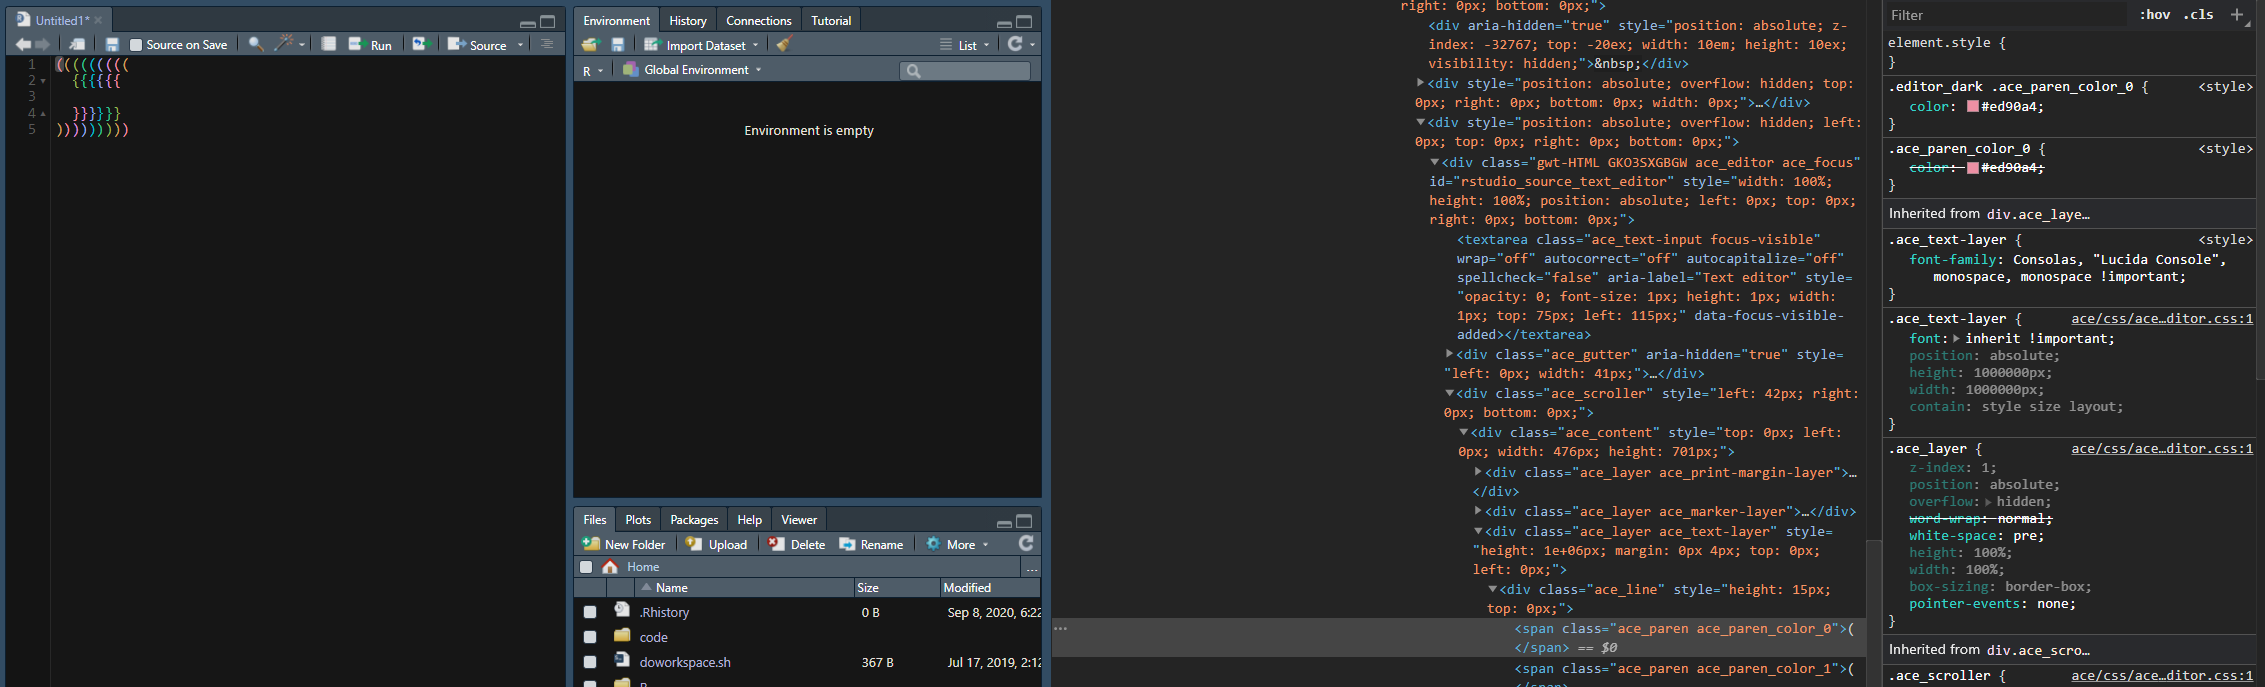Check the code folder checkbox
The image size is (2265, 687).
click(590, 637)
